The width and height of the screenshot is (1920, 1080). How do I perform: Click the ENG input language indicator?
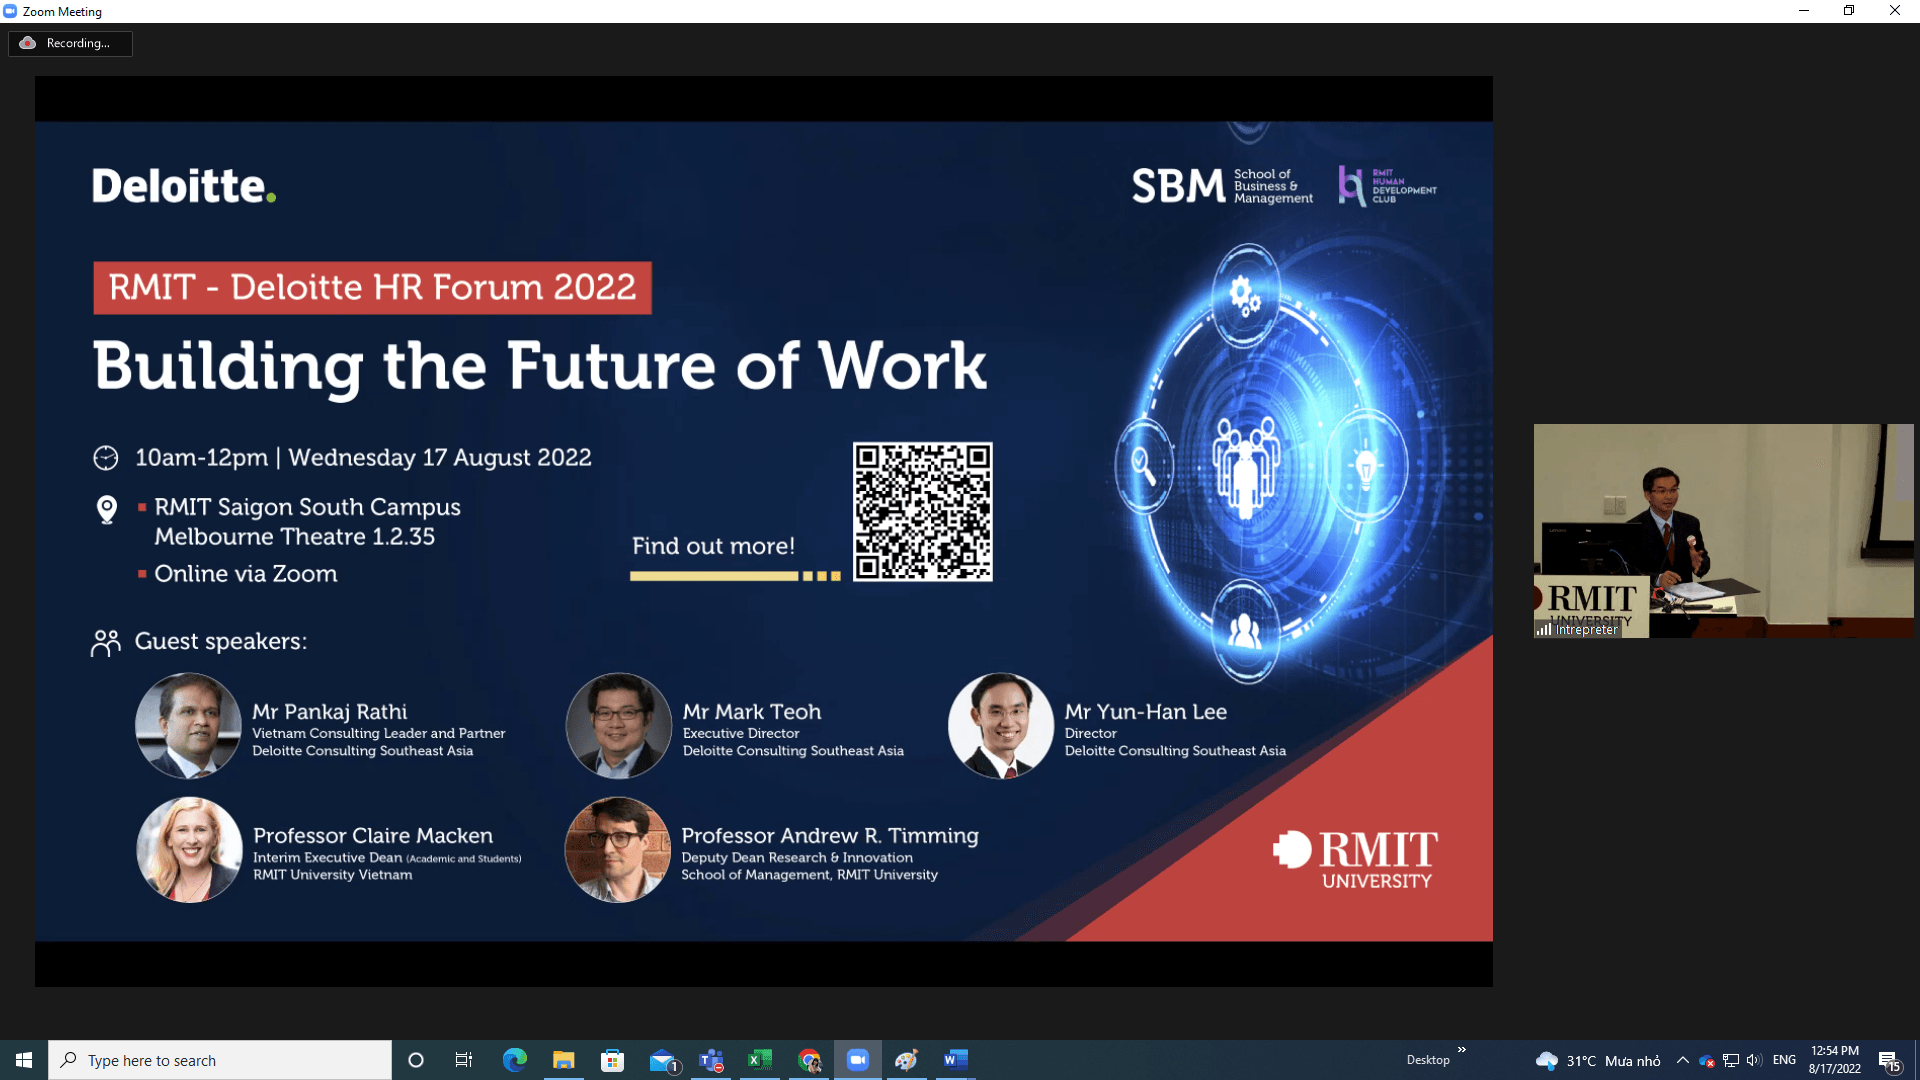pyautogui.click(x=1784, y=1060)
